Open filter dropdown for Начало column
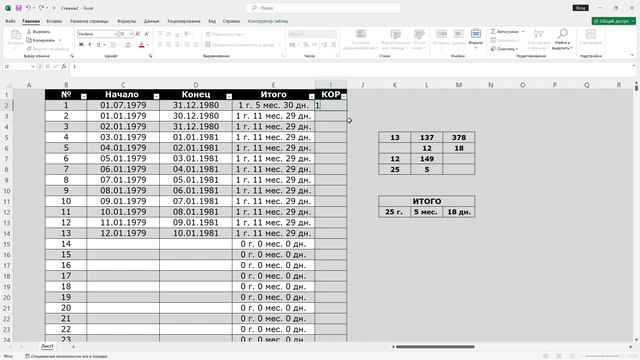This screenshot has height=360, width=640. [156, 96]
